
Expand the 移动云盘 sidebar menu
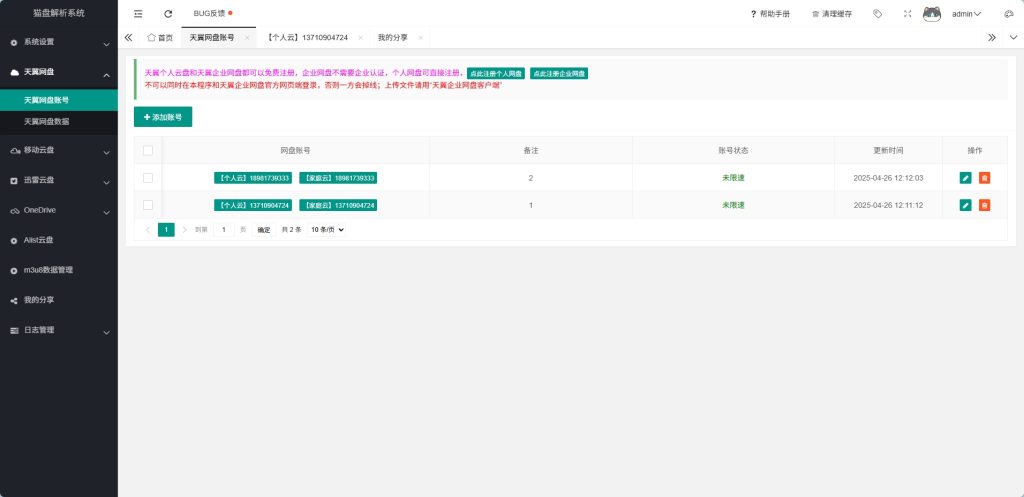[58, 151]
